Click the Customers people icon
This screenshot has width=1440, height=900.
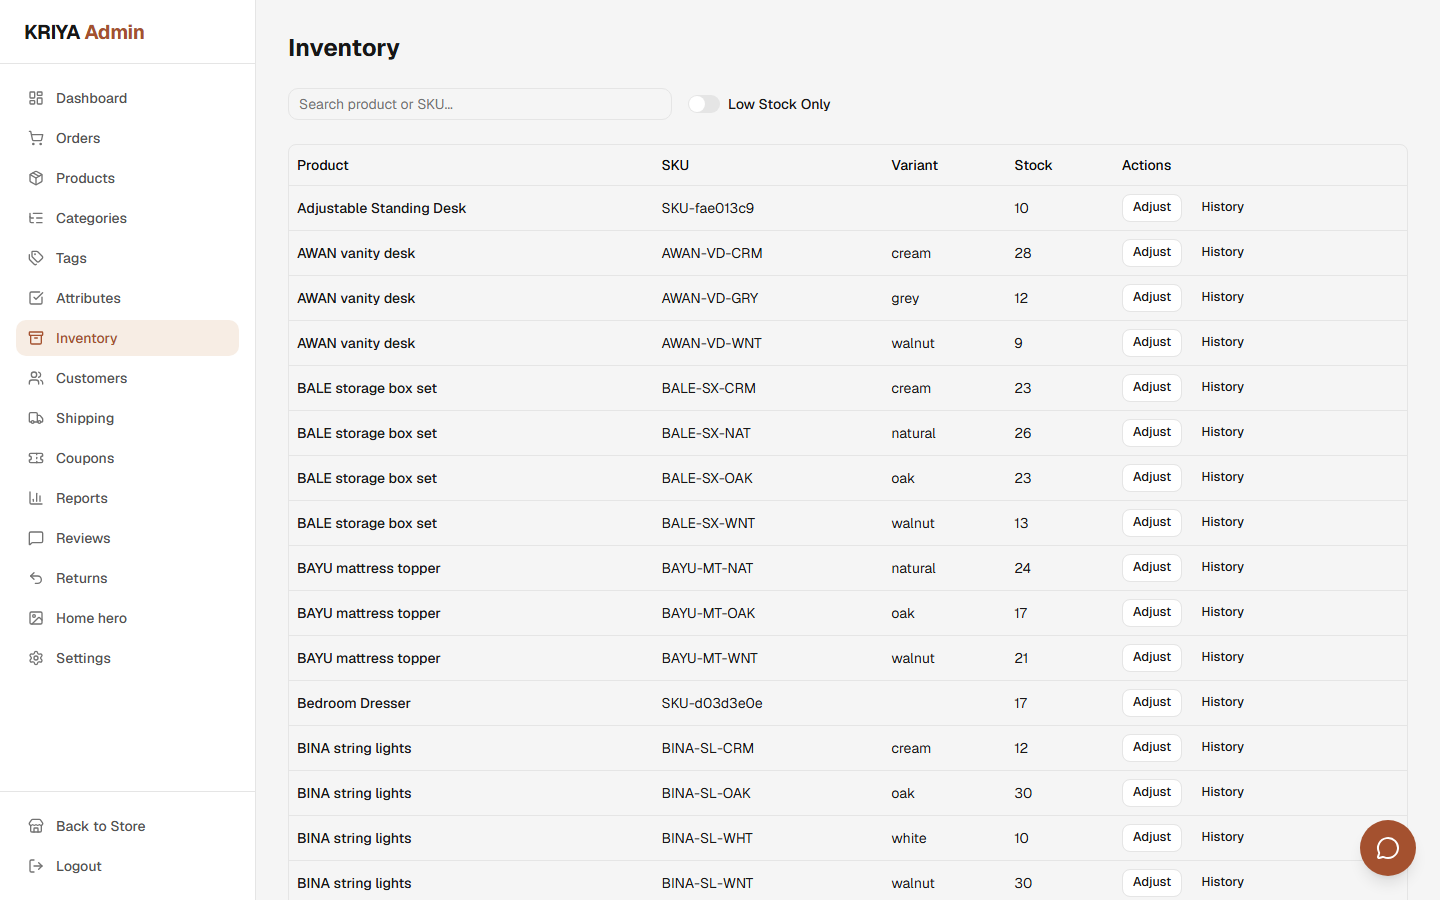36,378
